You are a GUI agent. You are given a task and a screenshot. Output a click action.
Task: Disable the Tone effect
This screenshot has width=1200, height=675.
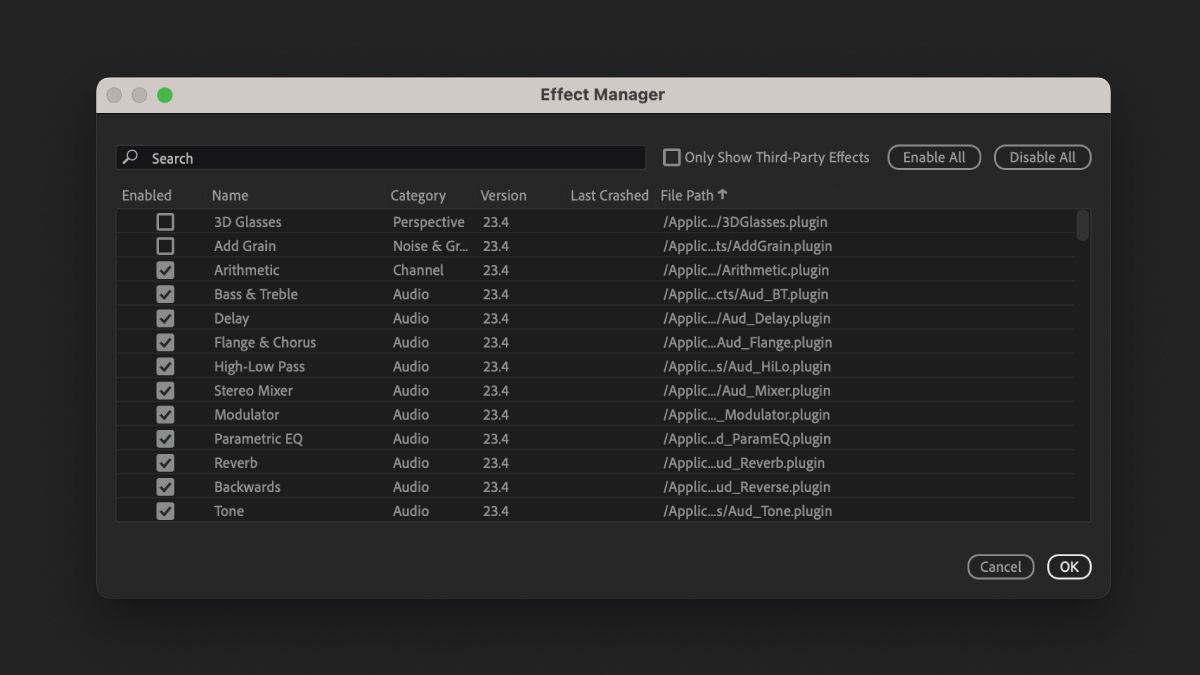165,510
